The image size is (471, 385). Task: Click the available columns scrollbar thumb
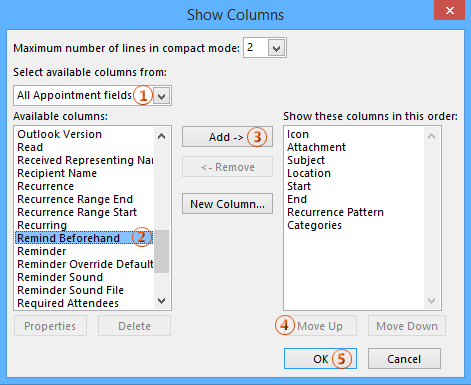[x=162, y=251]
